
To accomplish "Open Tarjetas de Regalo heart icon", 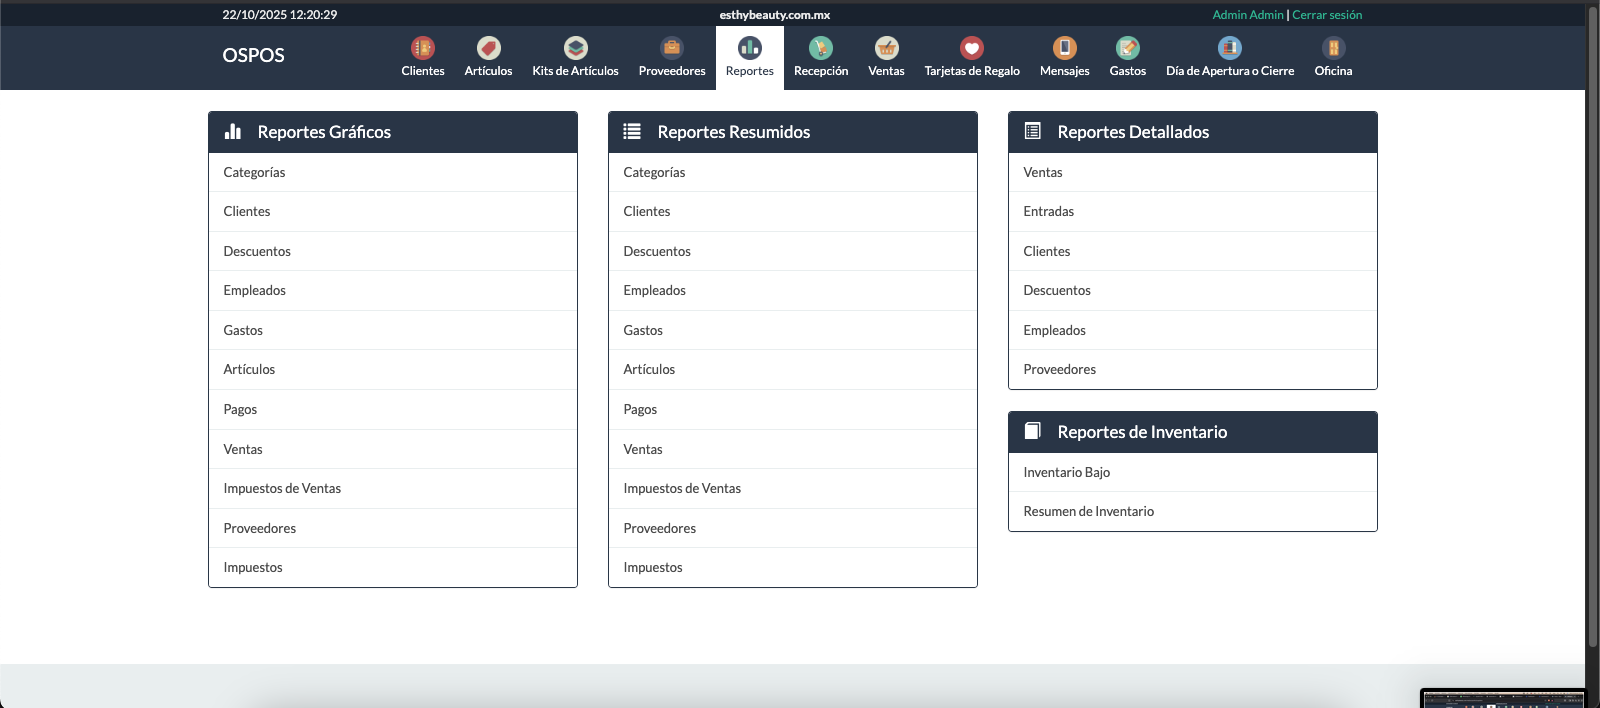I will pos(972,48).
